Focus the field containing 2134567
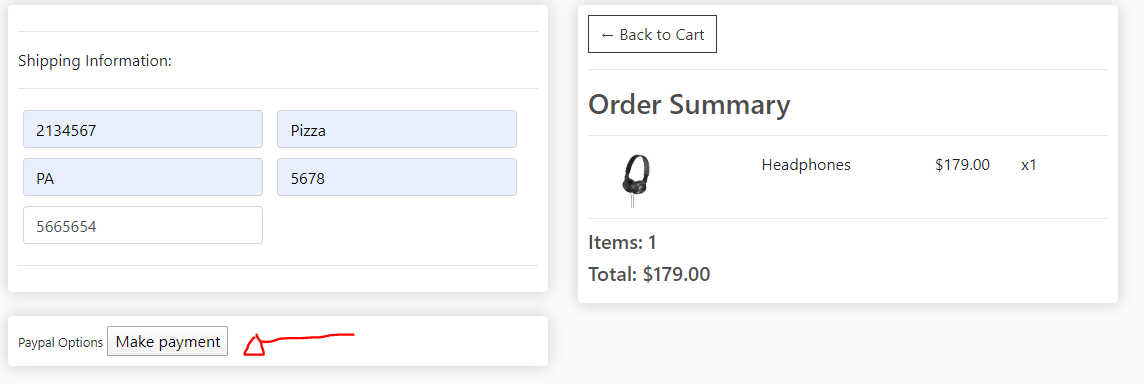The width and height of the screenshot is (1144, 384). click(x=143, y=129)
